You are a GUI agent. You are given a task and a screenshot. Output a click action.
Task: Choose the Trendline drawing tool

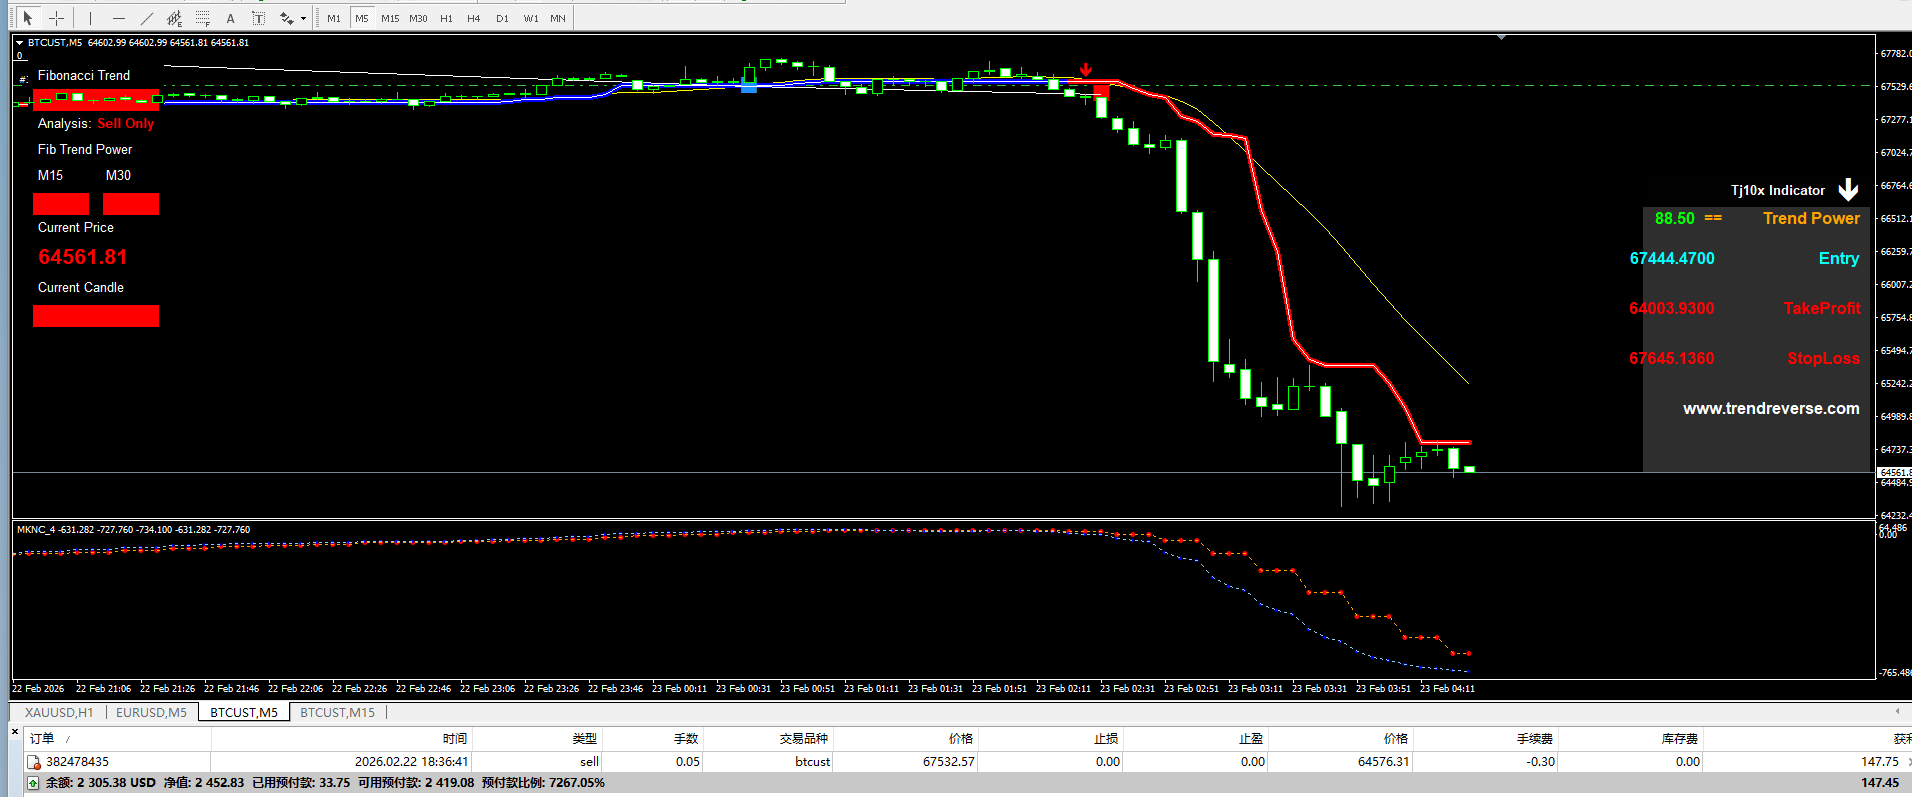click(147, 18)
